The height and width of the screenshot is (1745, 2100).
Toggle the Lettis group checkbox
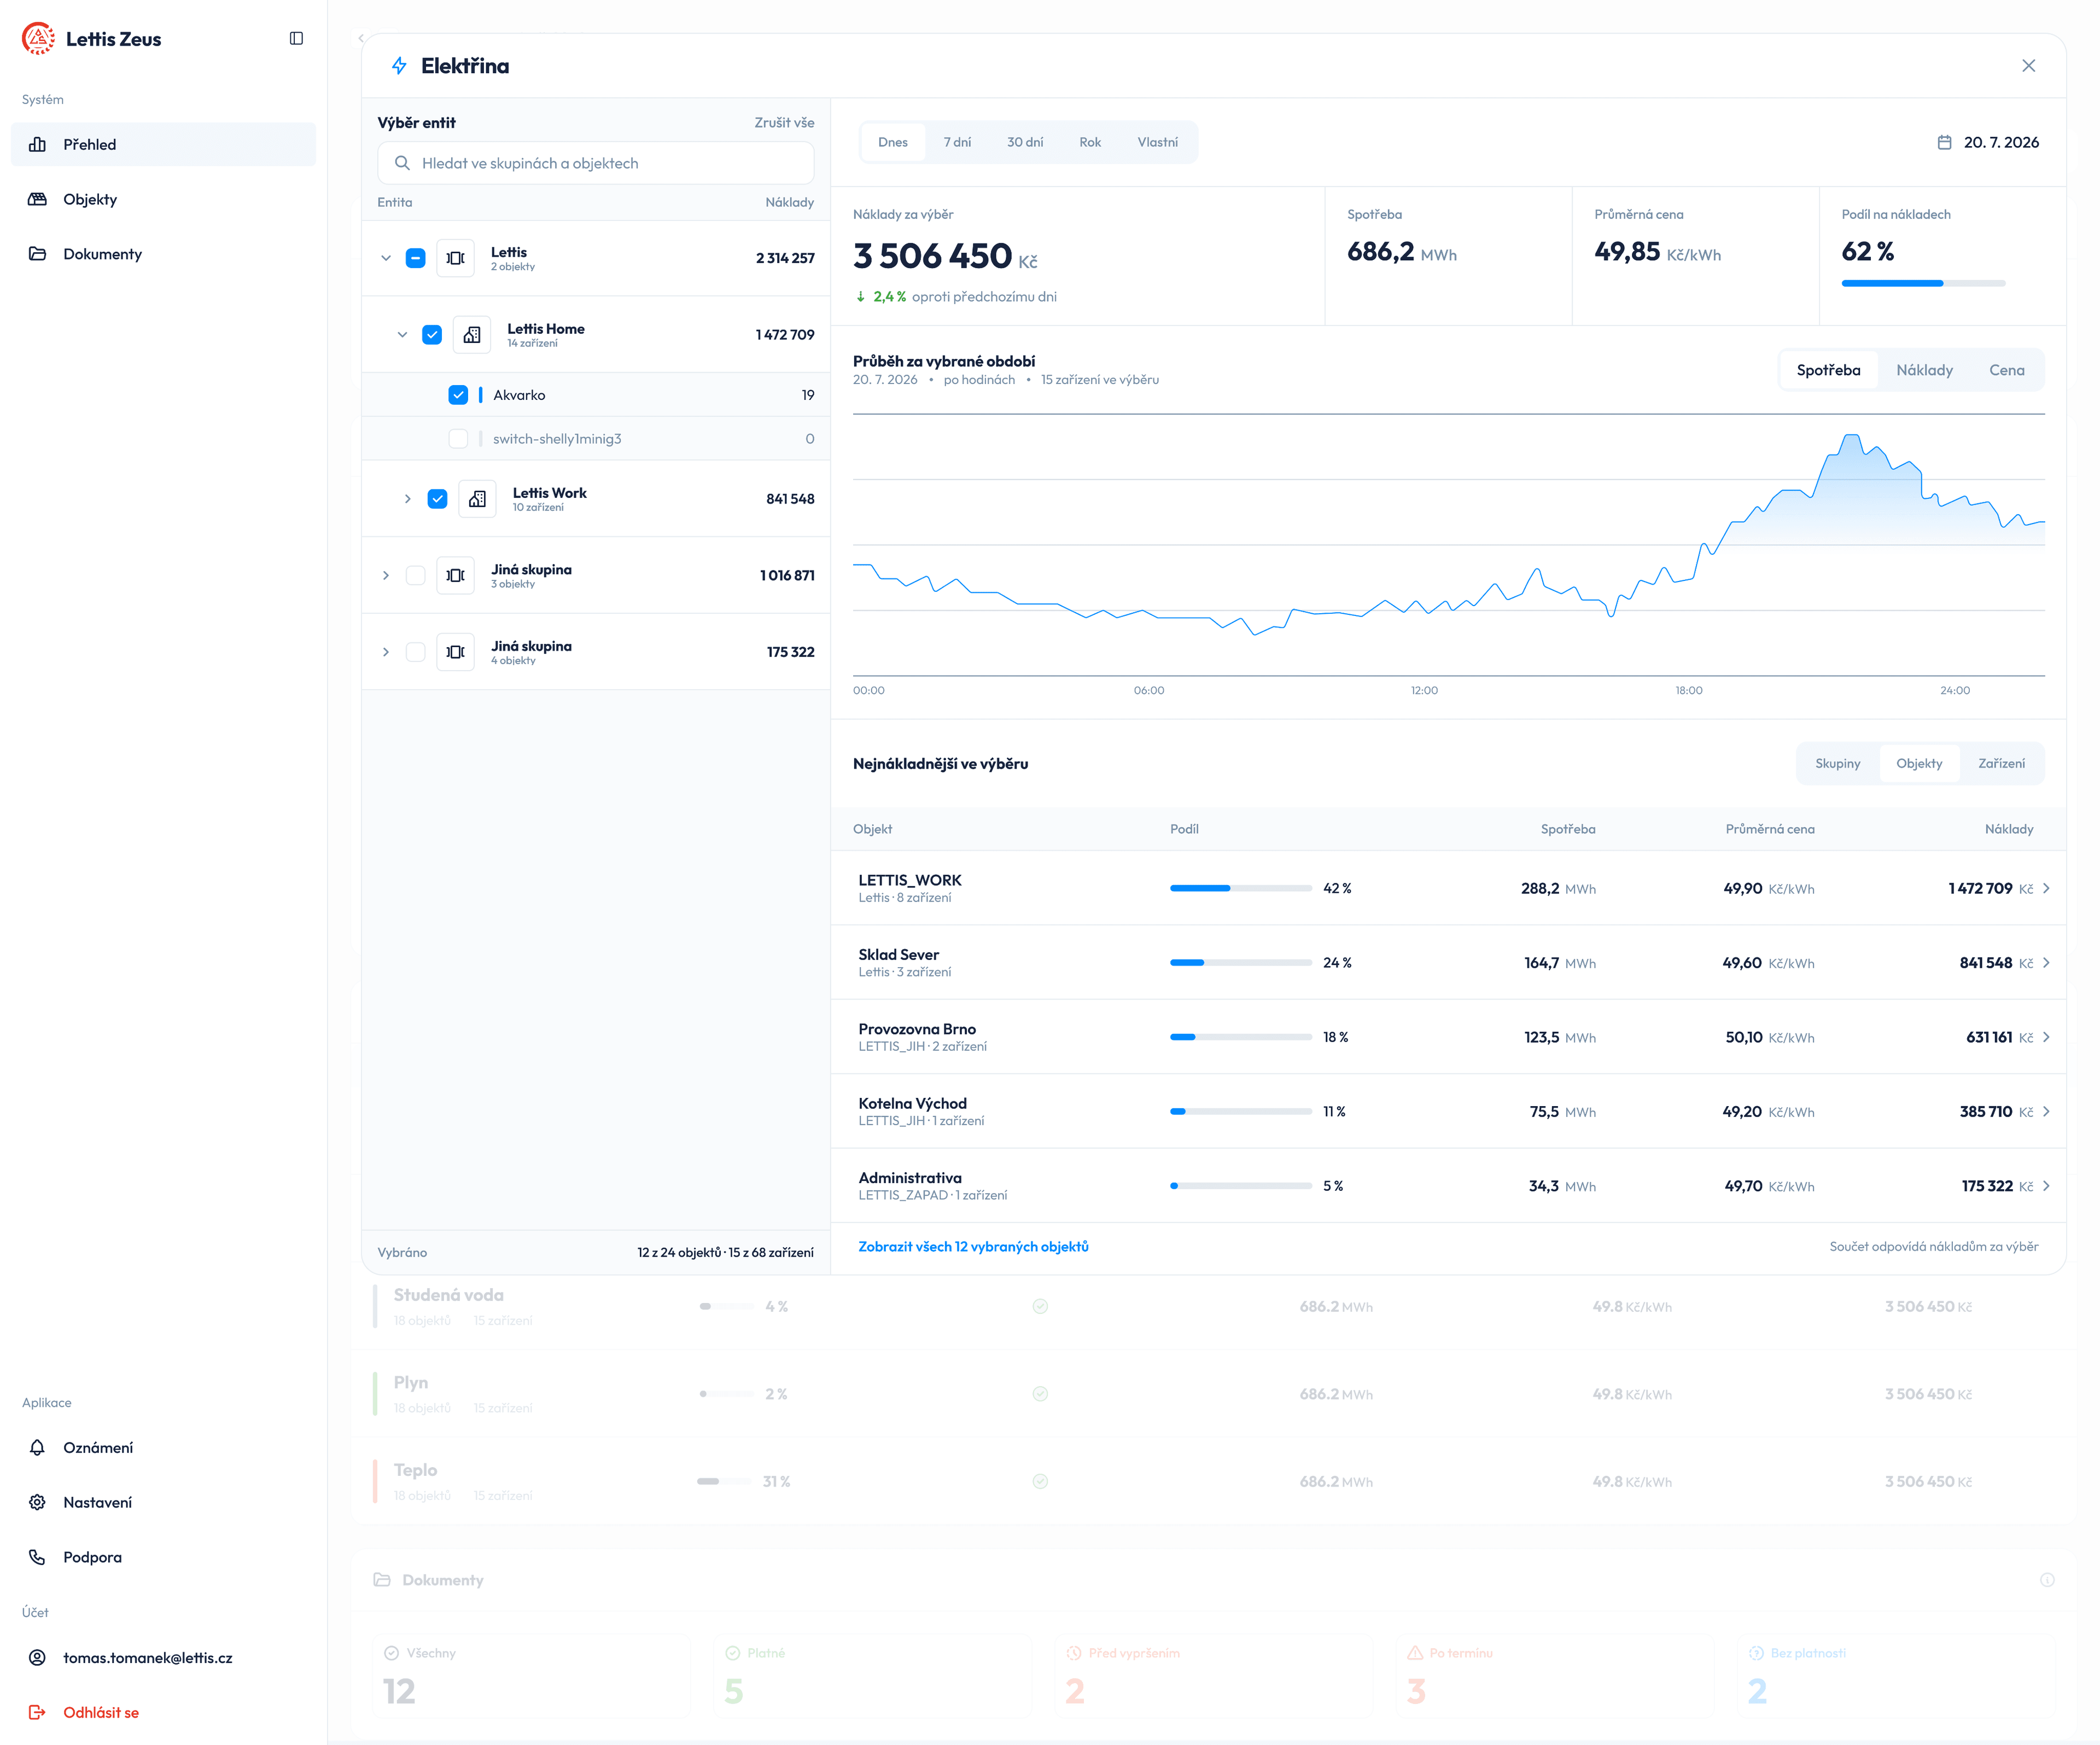(415, 258)
